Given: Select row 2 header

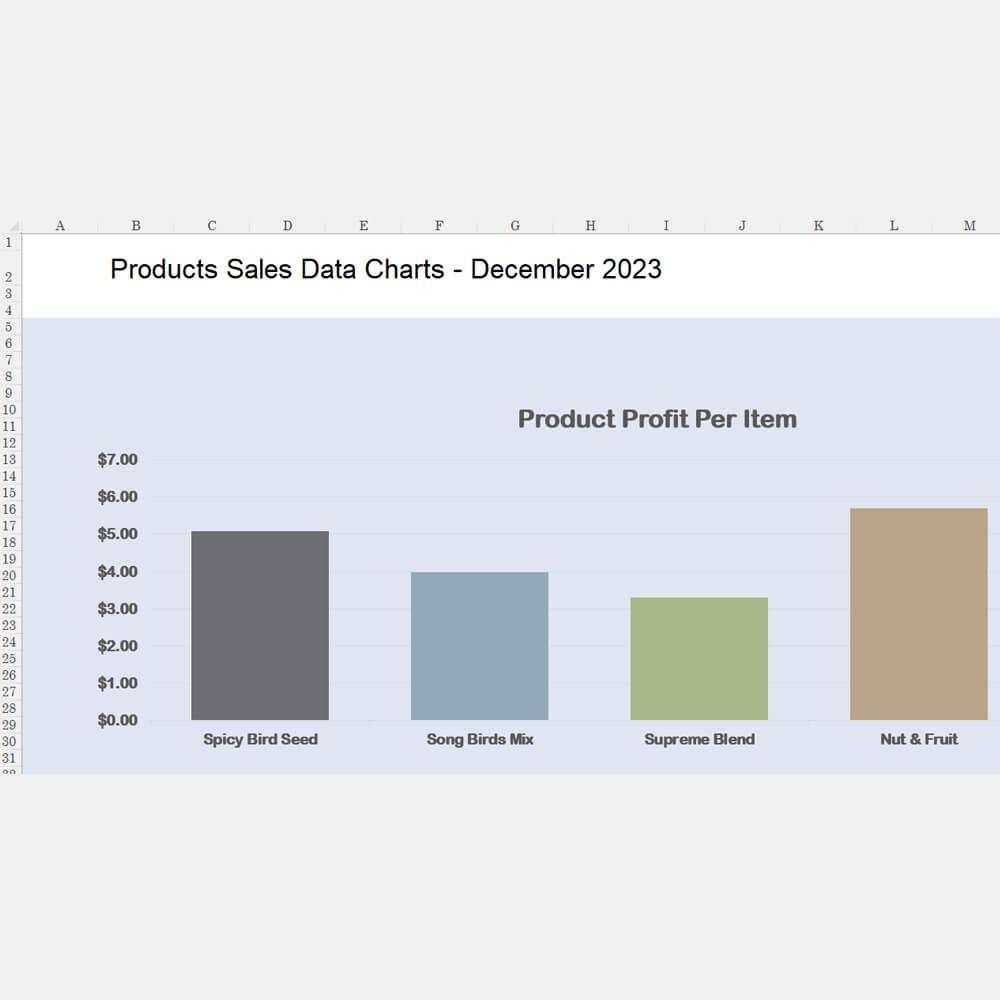Looking at the screenshot, I should click(x=10, y=277).
